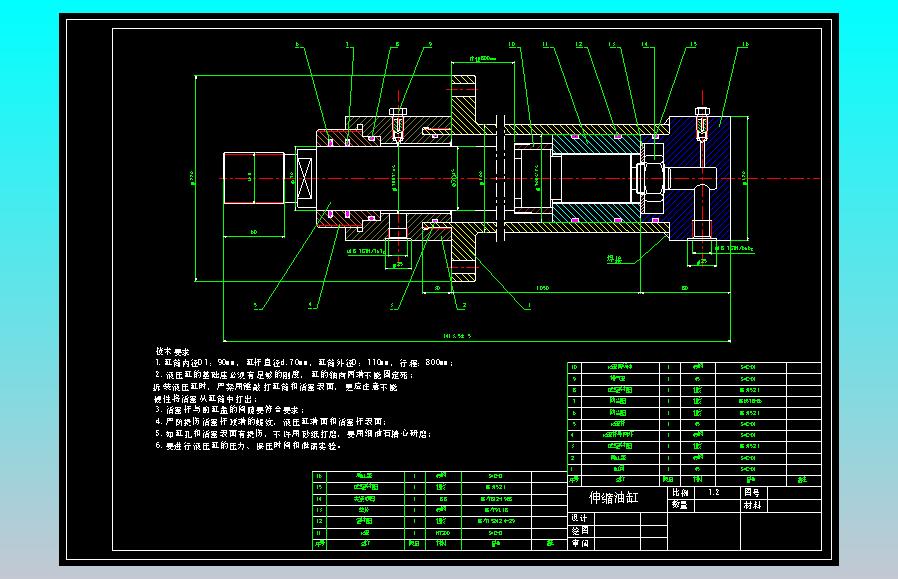898x579 pixels.
Task: Click the 比例 label in title block
Action: point(680,493)
